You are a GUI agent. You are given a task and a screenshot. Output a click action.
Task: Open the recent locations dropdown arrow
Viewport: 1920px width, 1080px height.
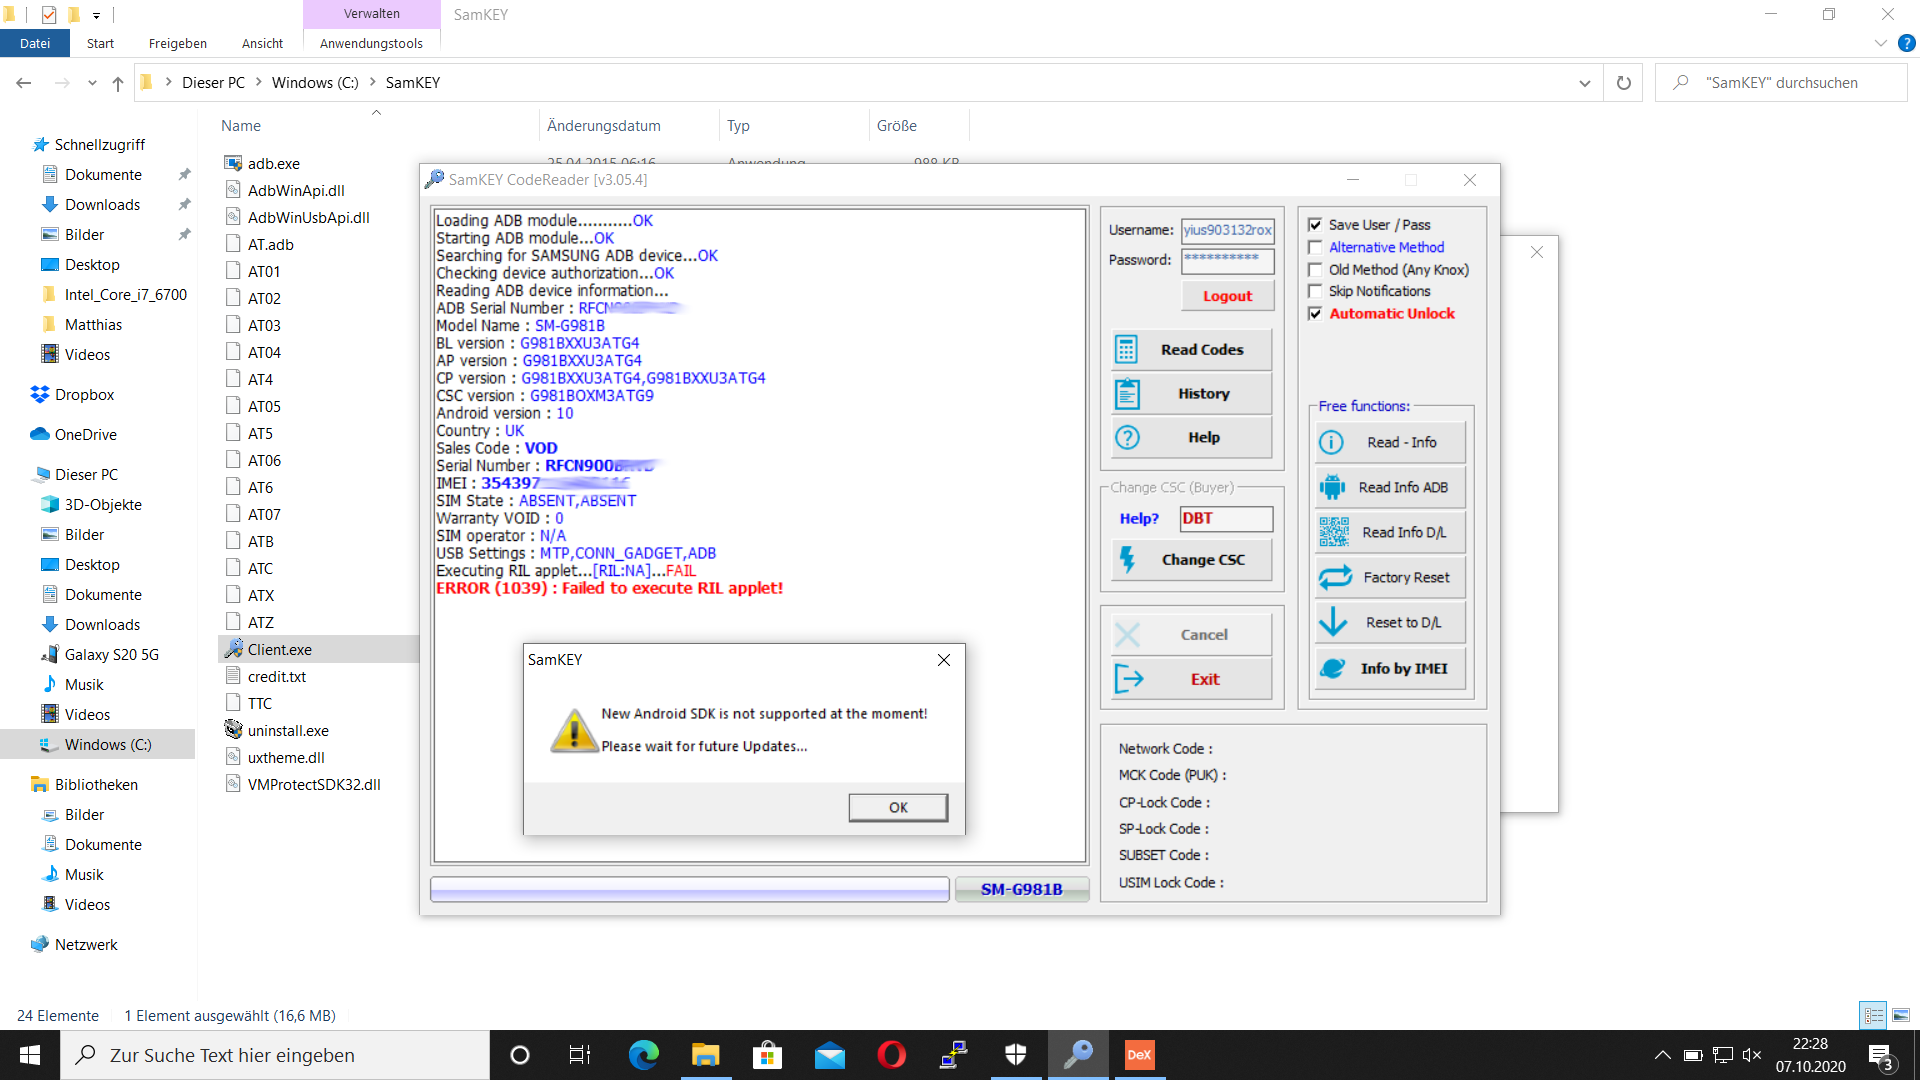point(92,83)
